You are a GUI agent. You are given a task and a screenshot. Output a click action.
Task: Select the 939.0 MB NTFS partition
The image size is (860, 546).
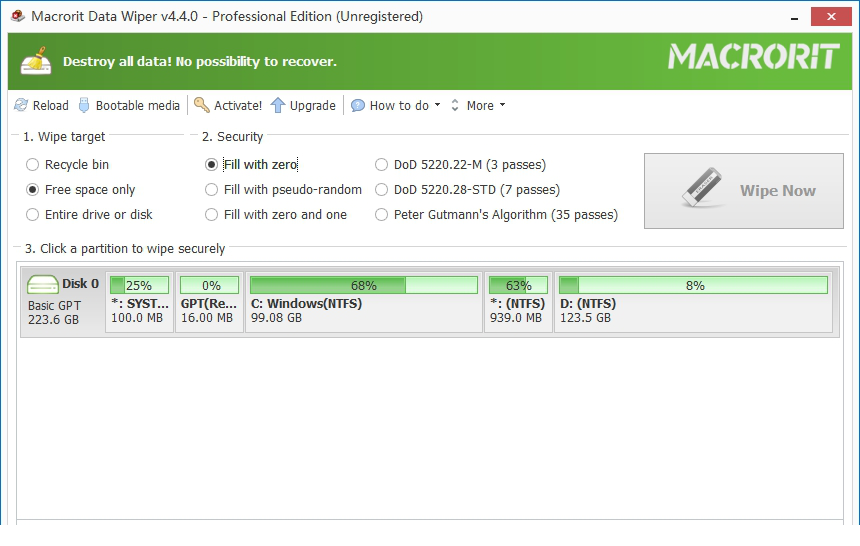click(x=518, y=302)
